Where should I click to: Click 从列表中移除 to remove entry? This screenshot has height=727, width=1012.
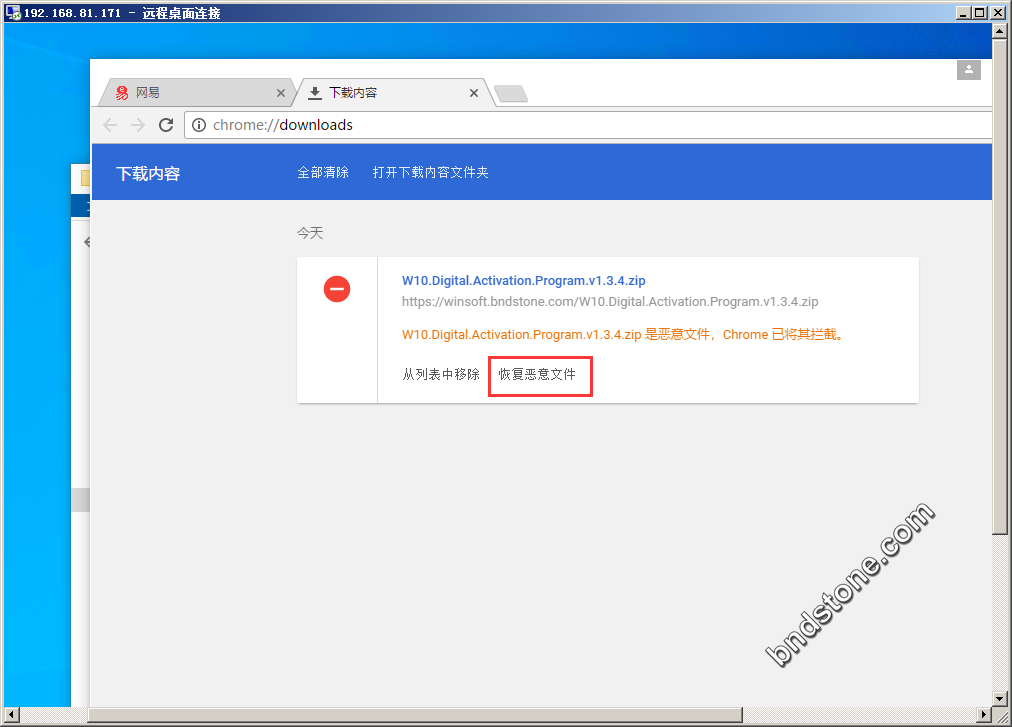coord(441,374)
